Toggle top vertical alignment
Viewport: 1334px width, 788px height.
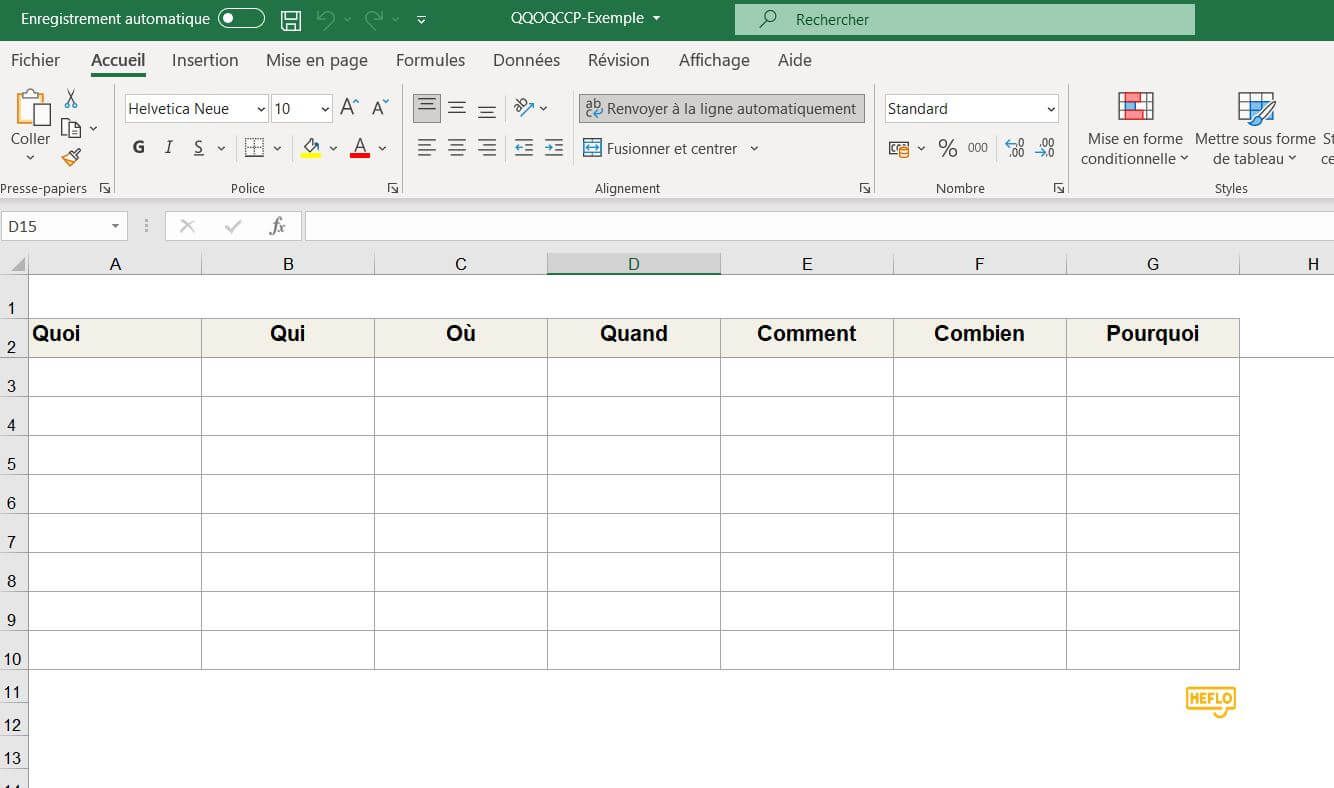pos(427,108)
